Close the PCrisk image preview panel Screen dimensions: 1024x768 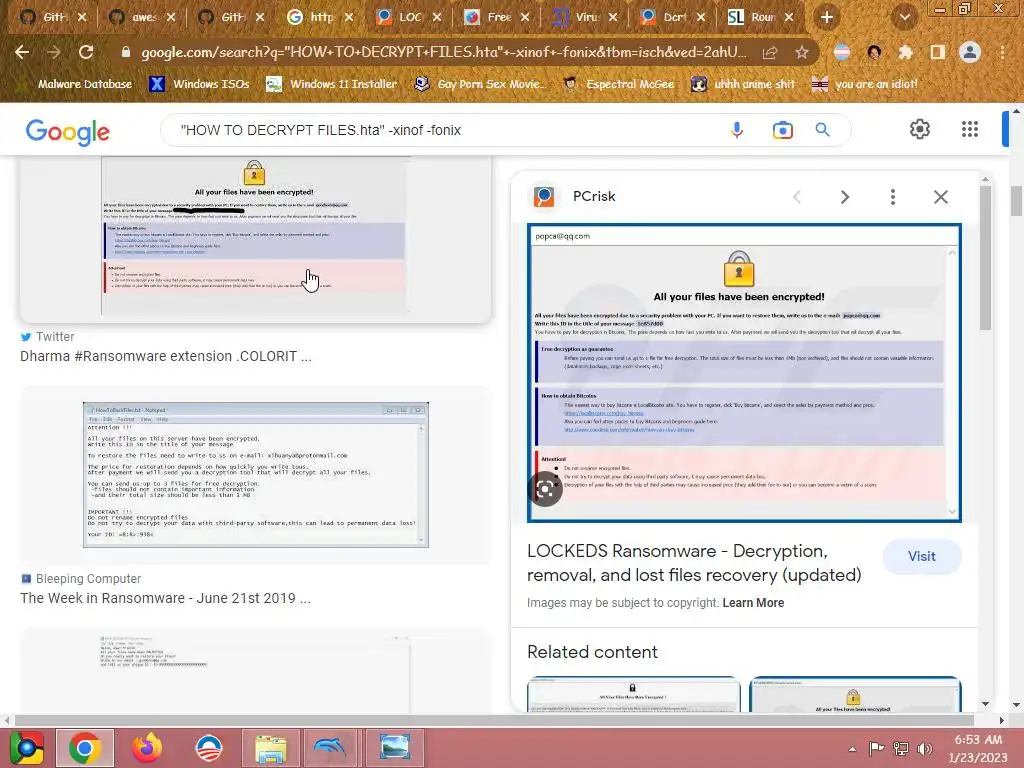point(940,197)
